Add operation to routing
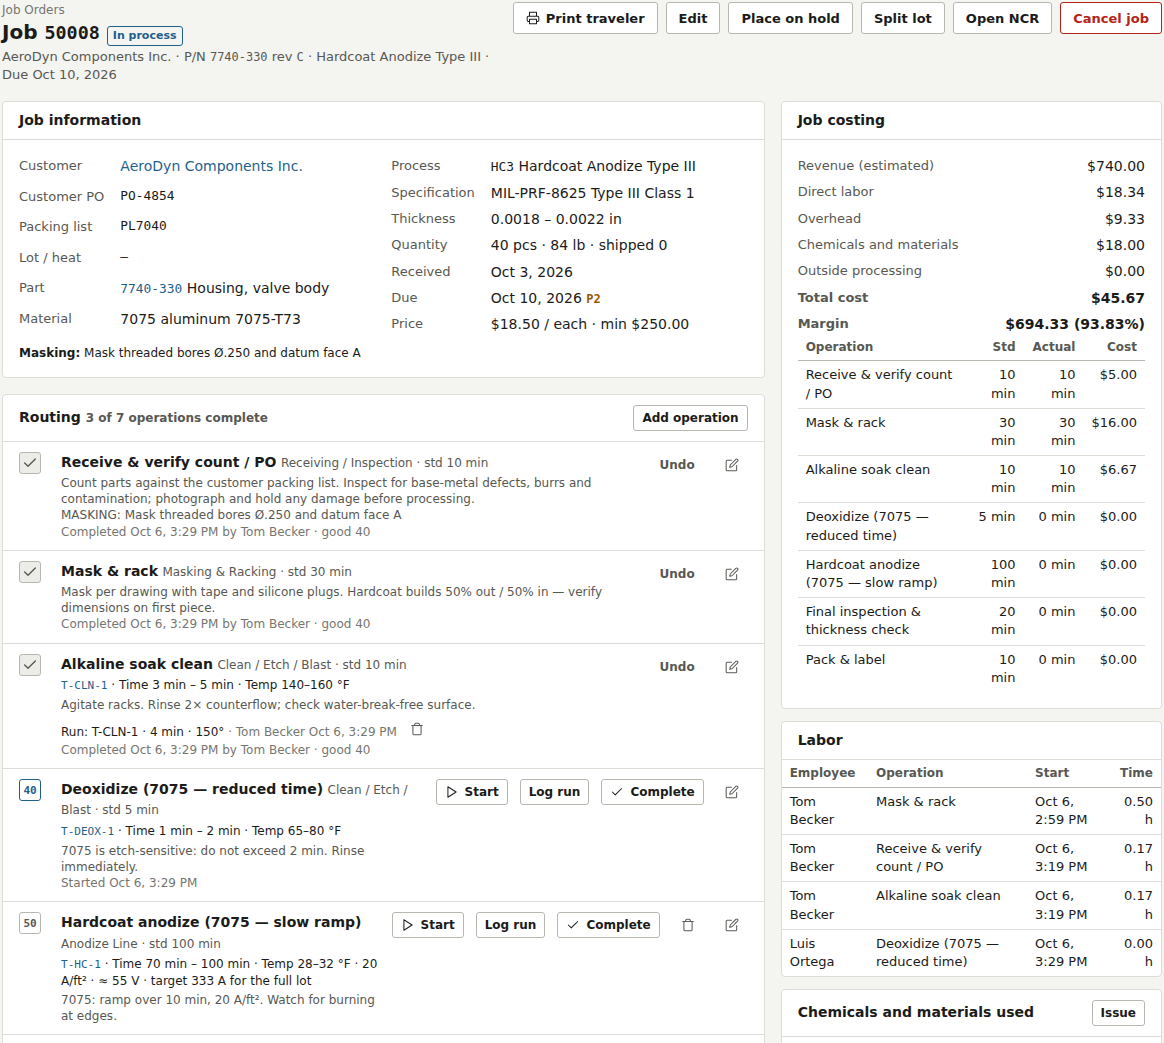 coord(690,418)
